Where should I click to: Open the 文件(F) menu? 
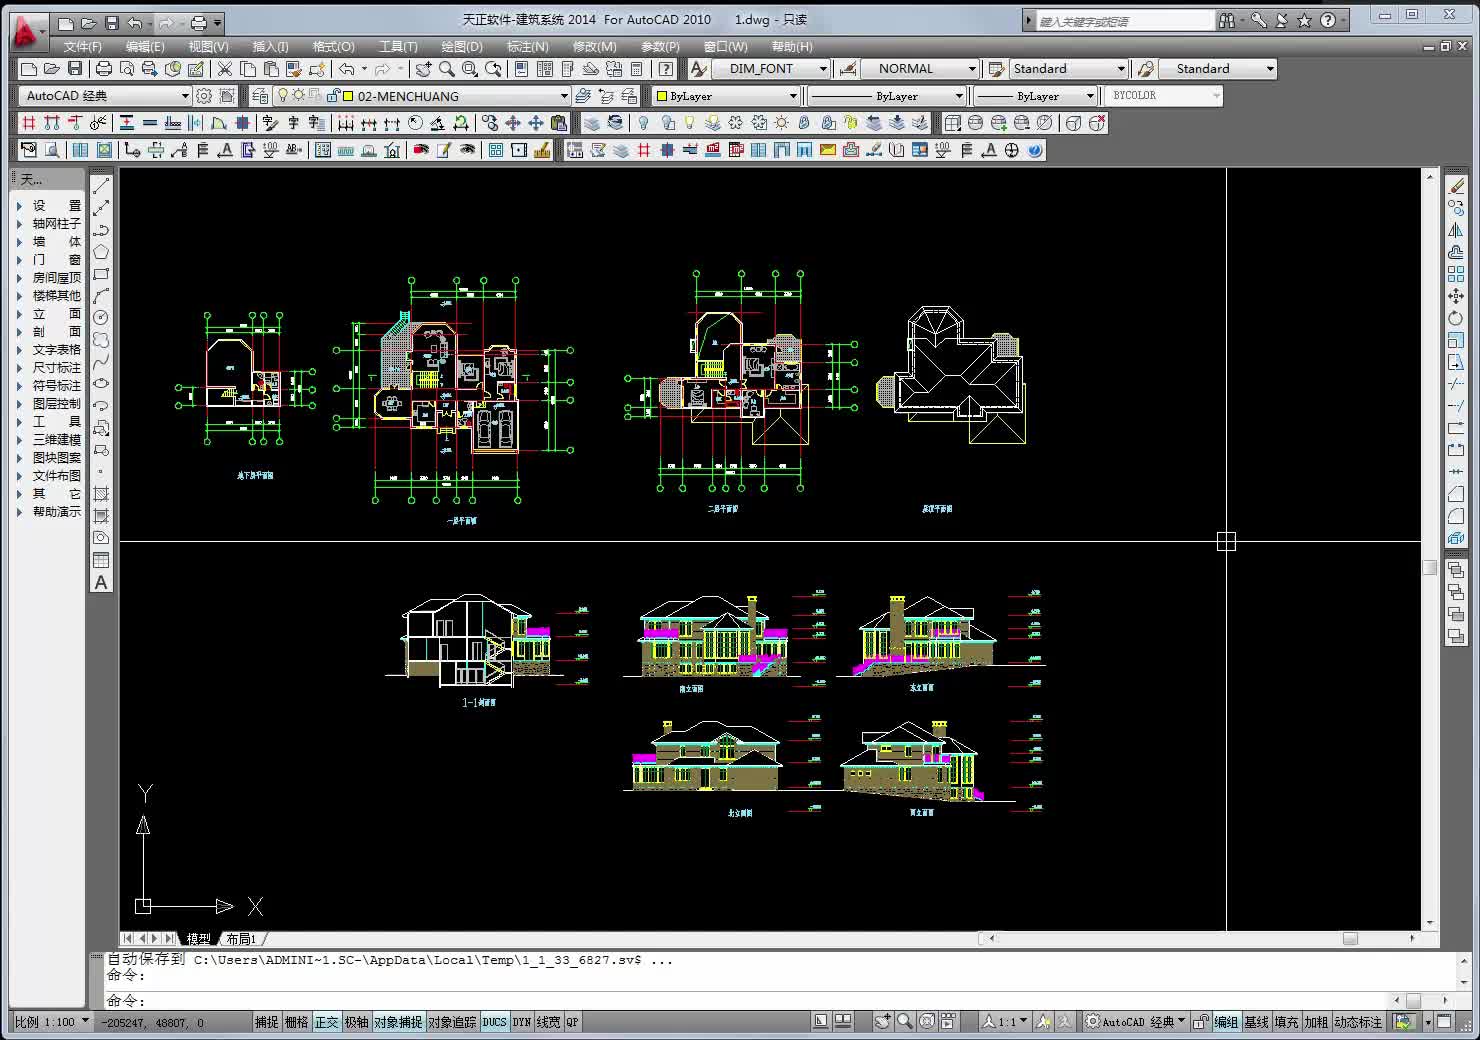82,46
